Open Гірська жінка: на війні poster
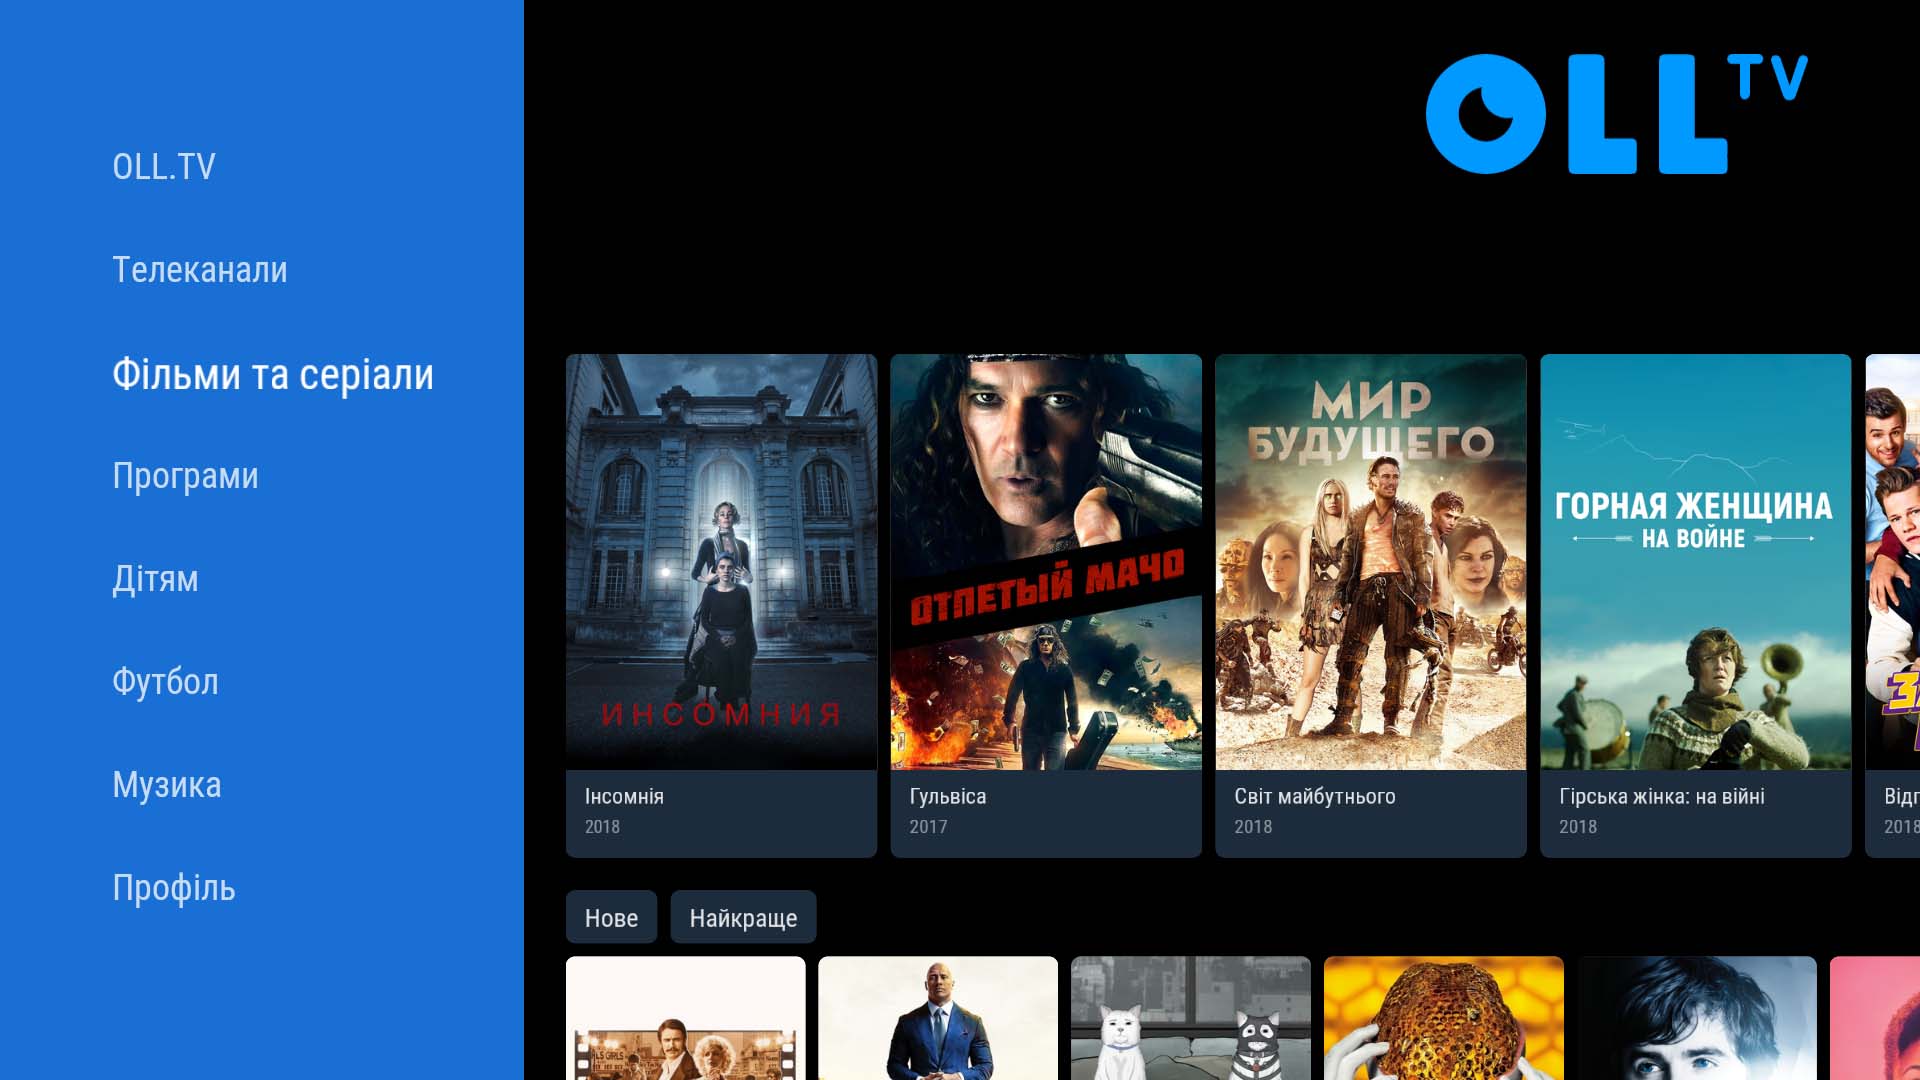Viewport: 1920px width, 1080px height. [x=1696, y=562]
